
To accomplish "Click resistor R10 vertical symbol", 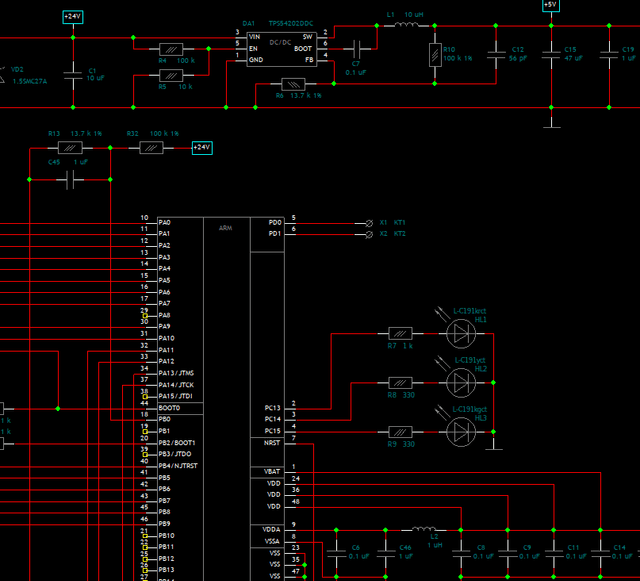I will pos(435,55).
